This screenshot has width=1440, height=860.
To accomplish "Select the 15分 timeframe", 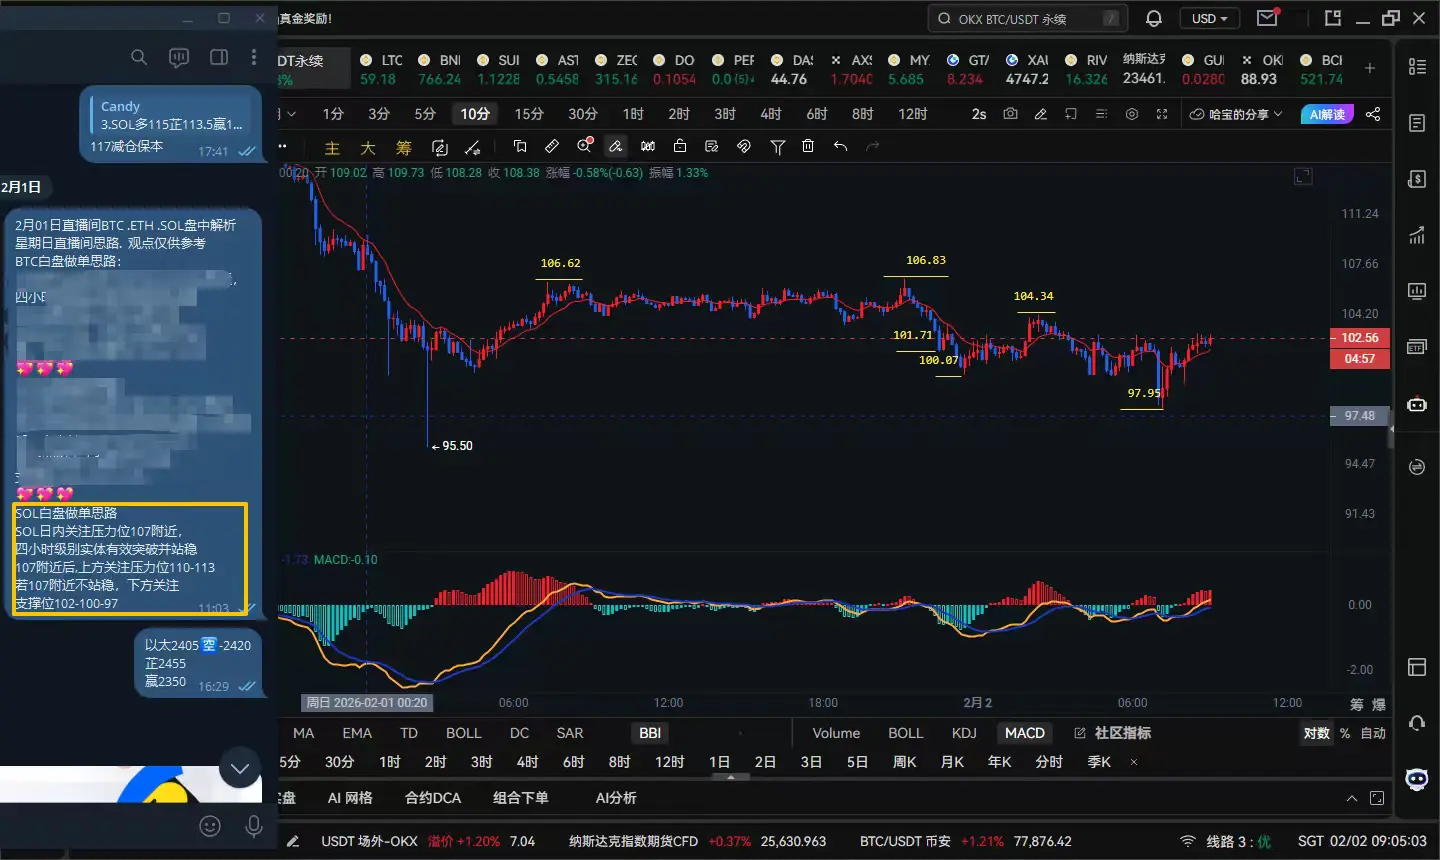I will click(x=529, y=114).
